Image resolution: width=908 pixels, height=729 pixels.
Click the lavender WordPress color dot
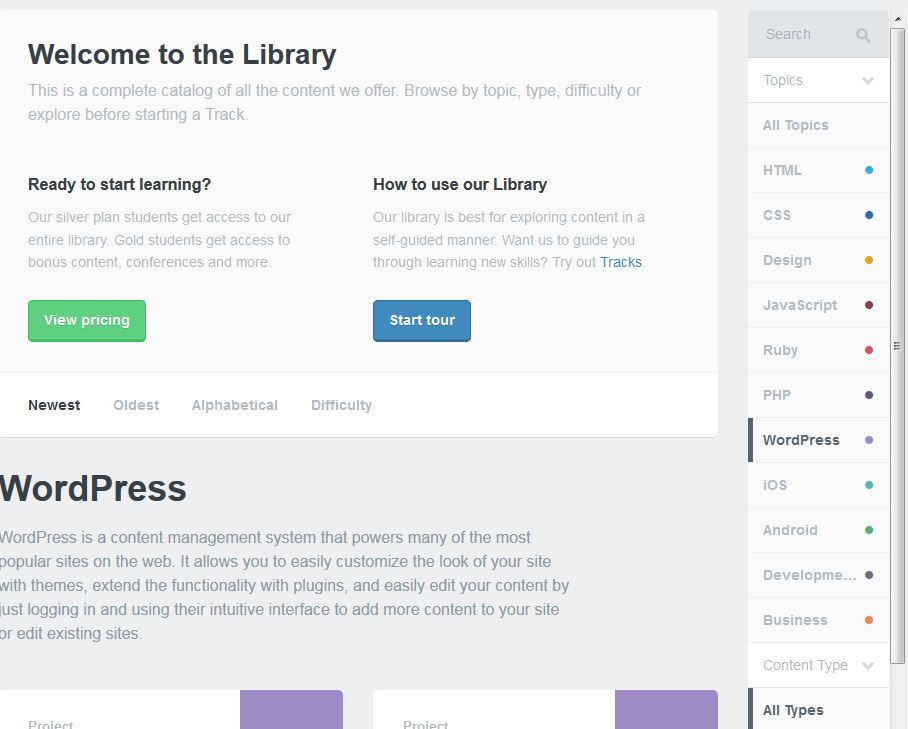pos(869,440)
